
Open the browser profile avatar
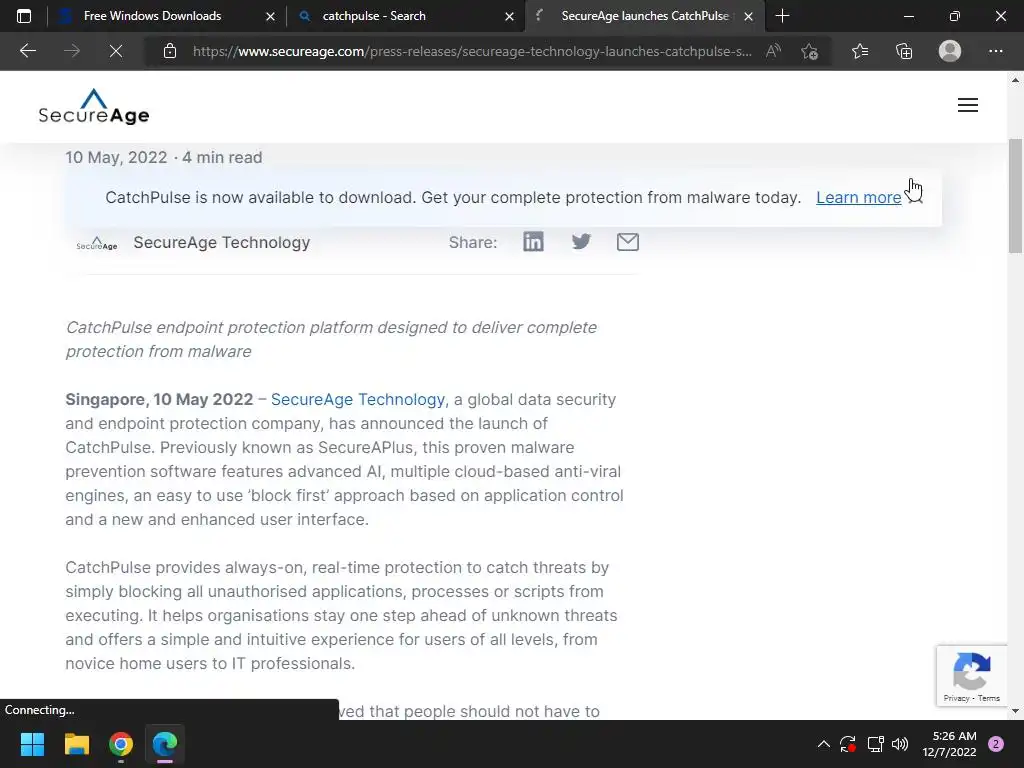[950, 51]
